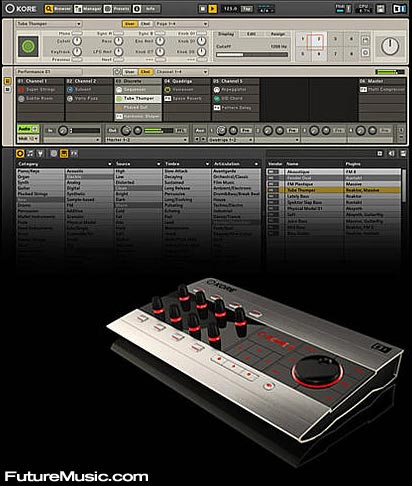Image resolution: width=412 pixels, height=486 pixels.
Task: Click the Tap tempo button
Action: [247, 9]
